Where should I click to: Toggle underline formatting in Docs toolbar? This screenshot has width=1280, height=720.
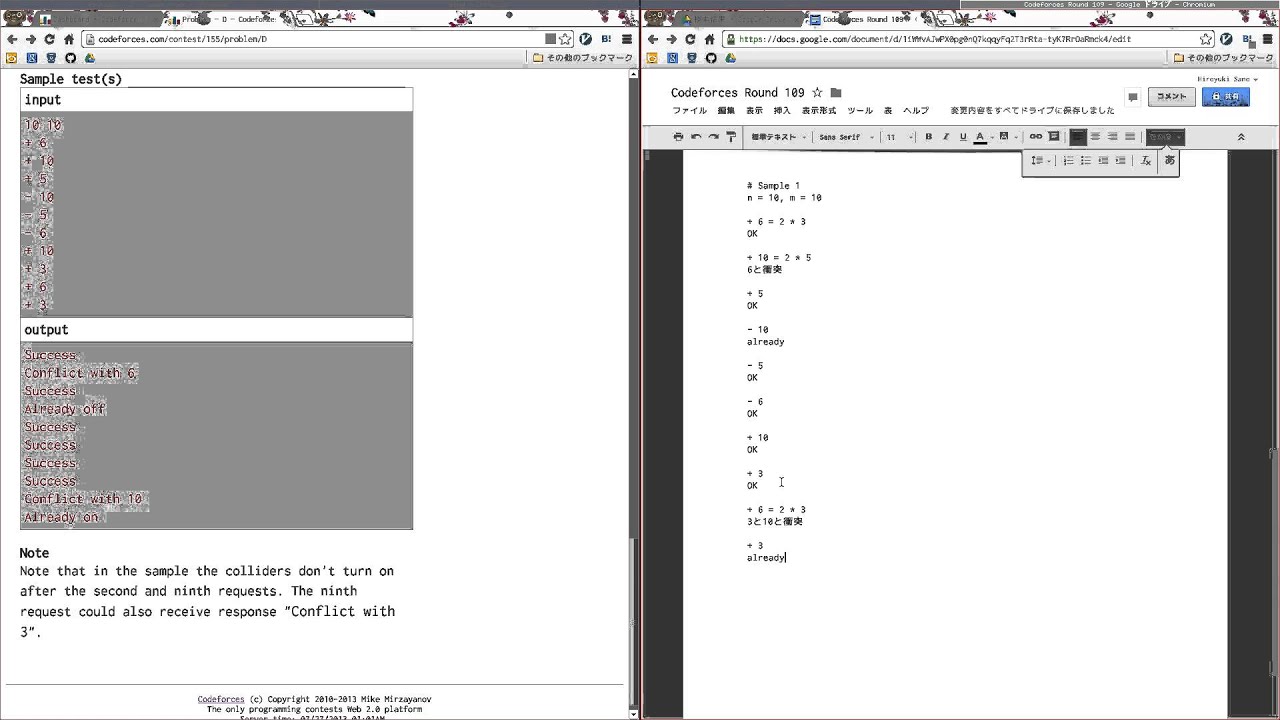click(x=963, y=137)
